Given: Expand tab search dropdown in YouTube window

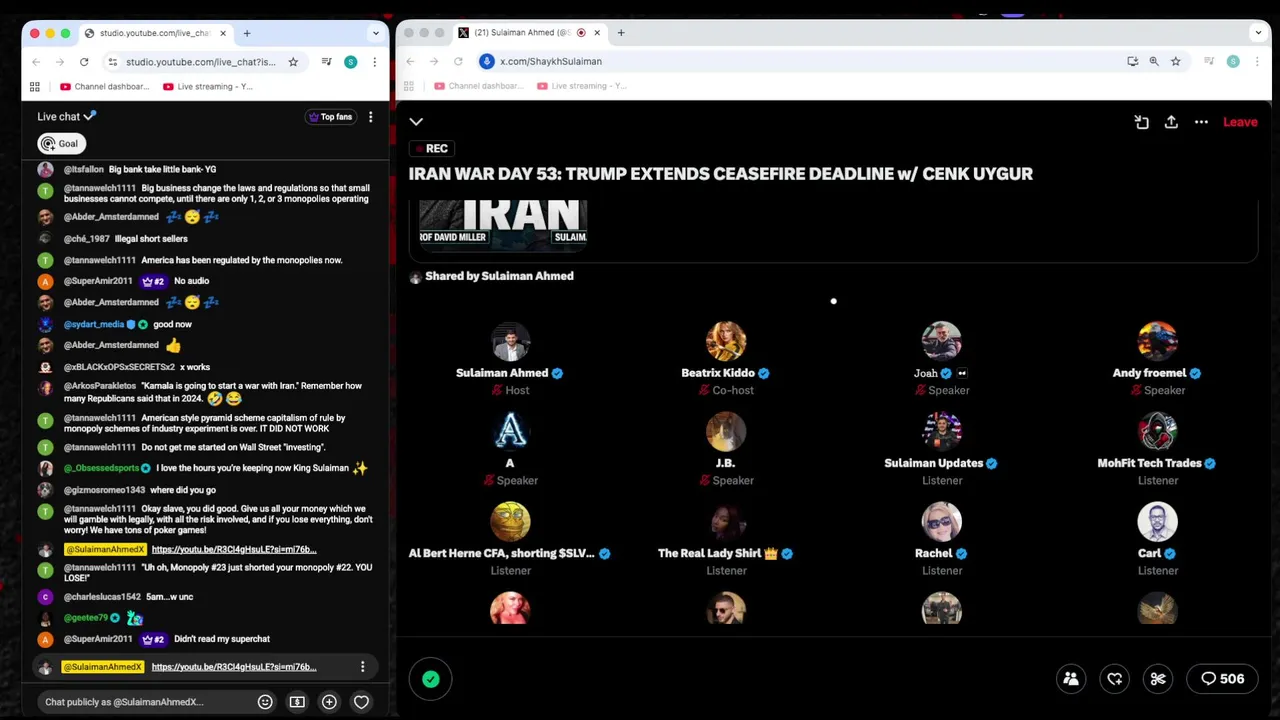Looking at the screenshot, I should click(376, 33).
